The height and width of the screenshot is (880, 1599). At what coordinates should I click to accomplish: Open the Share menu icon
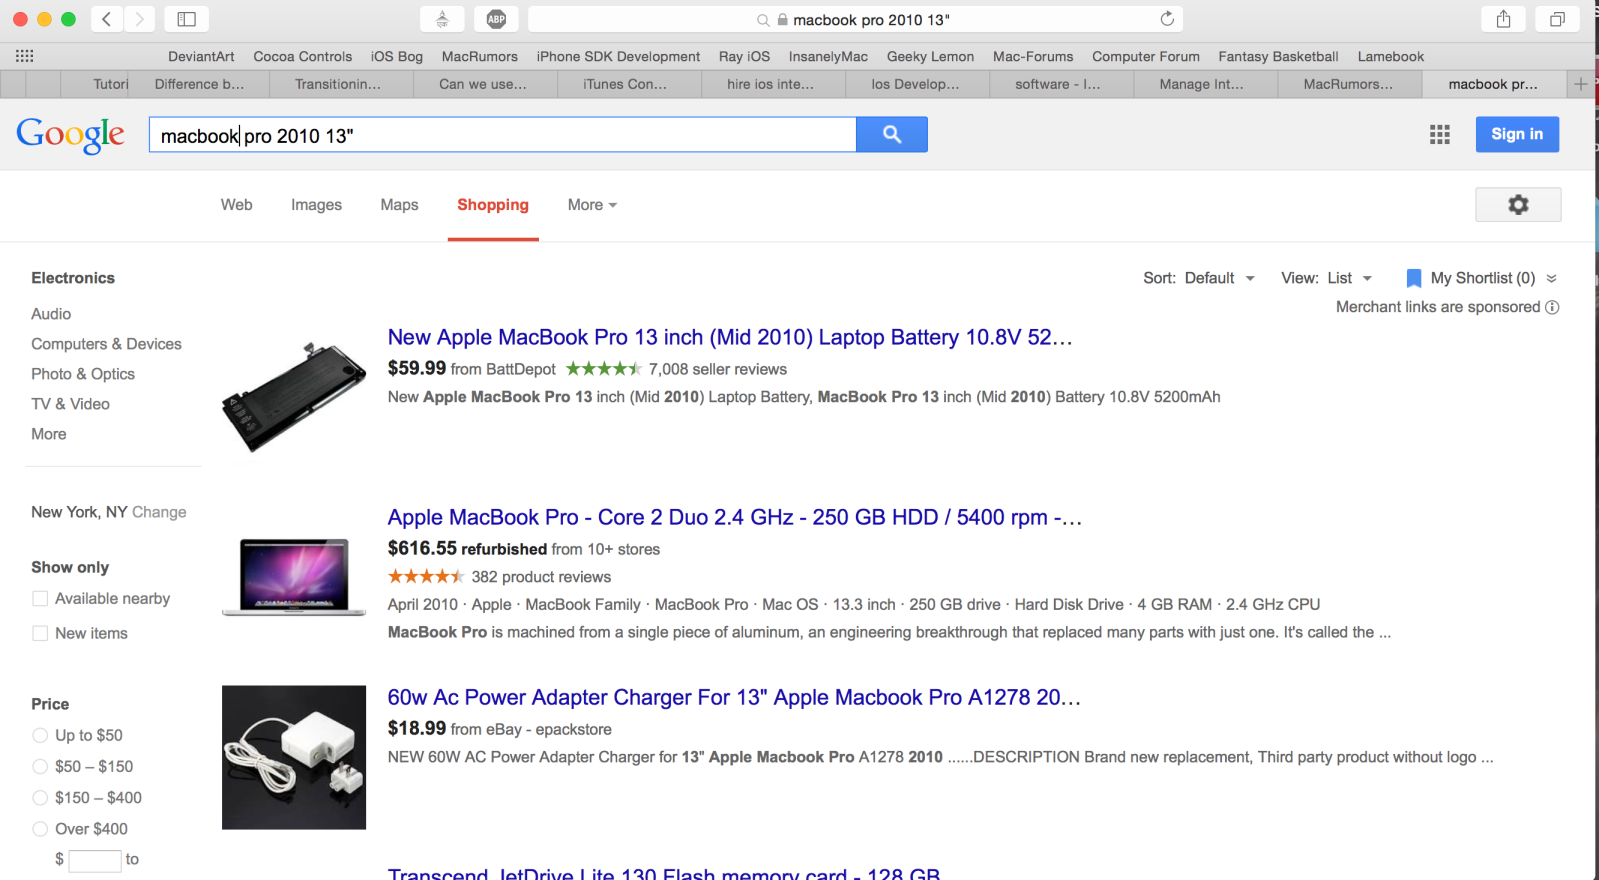click(1503, 19)
